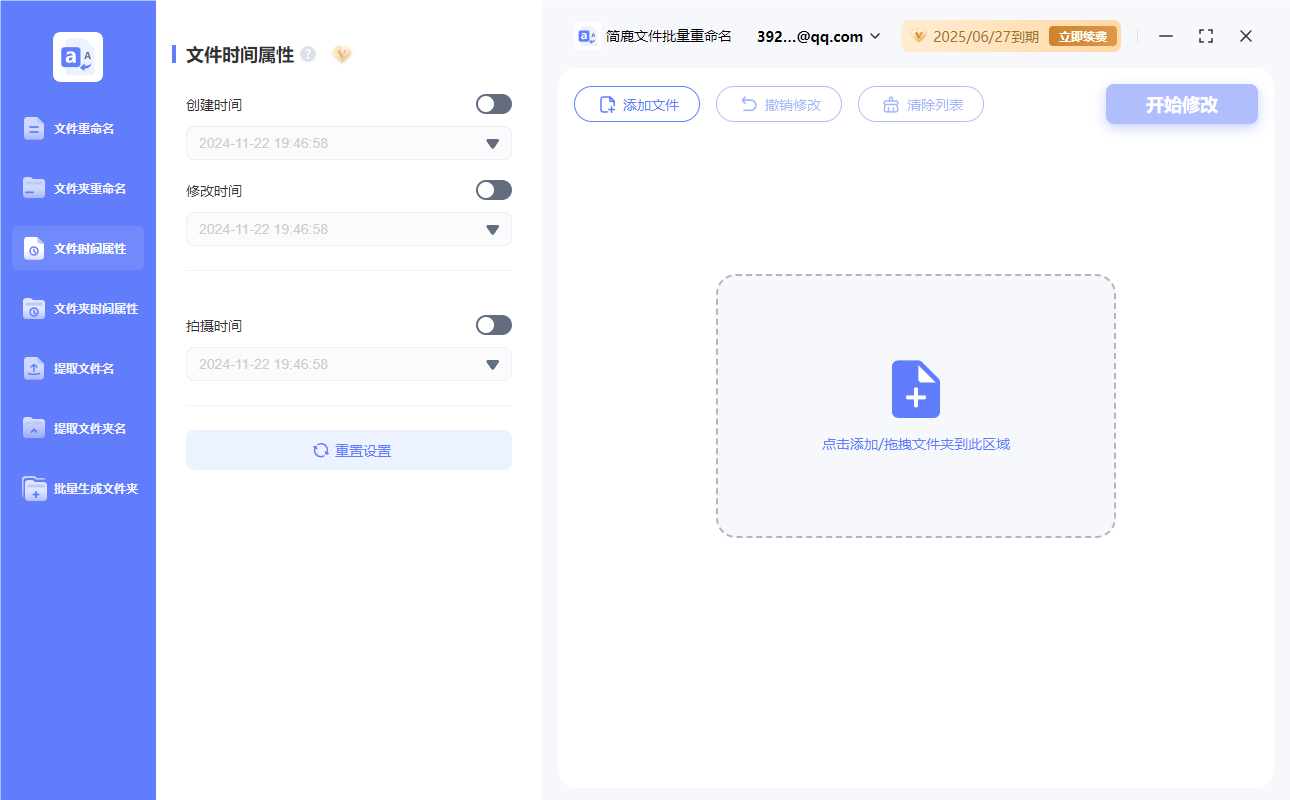Open the 提取文件名 tool
The height and width of the screenshot is (800, 1290).
pos(77,368)
